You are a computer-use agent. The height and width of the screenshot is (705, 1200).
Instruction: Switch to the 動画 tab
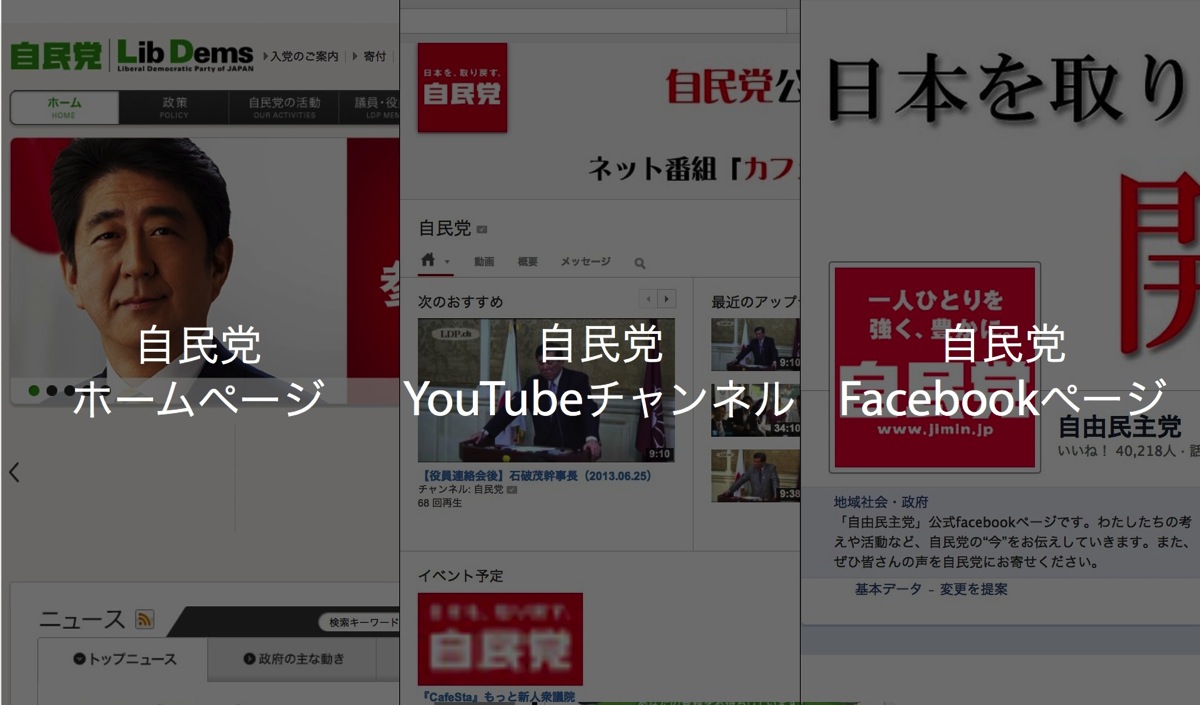click(x=483, y=262)
